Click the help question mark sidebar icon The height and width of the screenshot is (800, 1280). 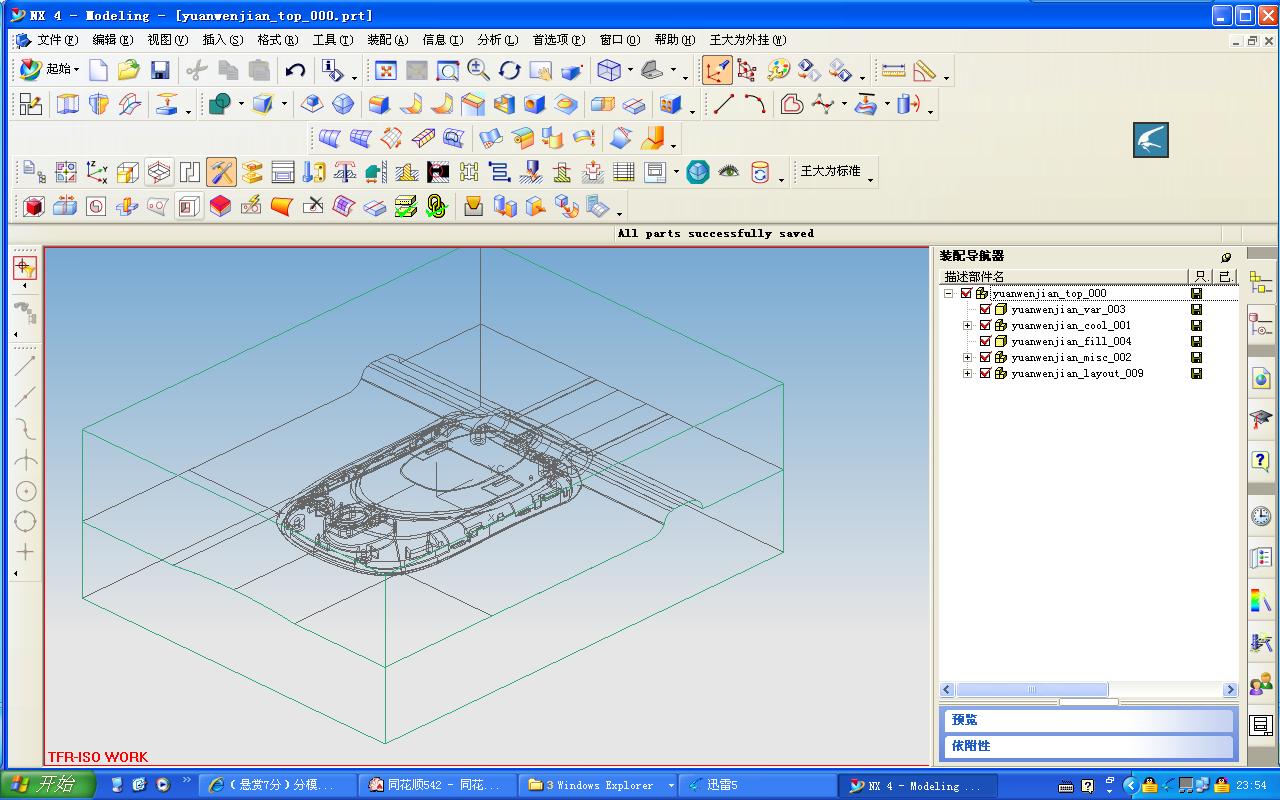click(1261, 461)
